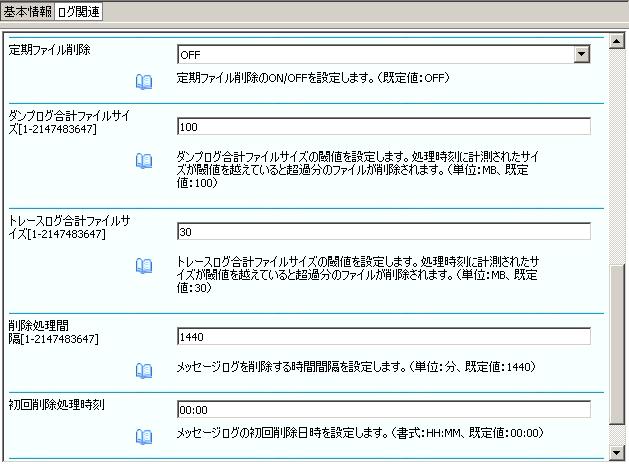Image resolution: width=629 pixels, height=464 pixels.
Task: Click description メッセージログの初回削除日時を設定します
Action: (360, 432)
